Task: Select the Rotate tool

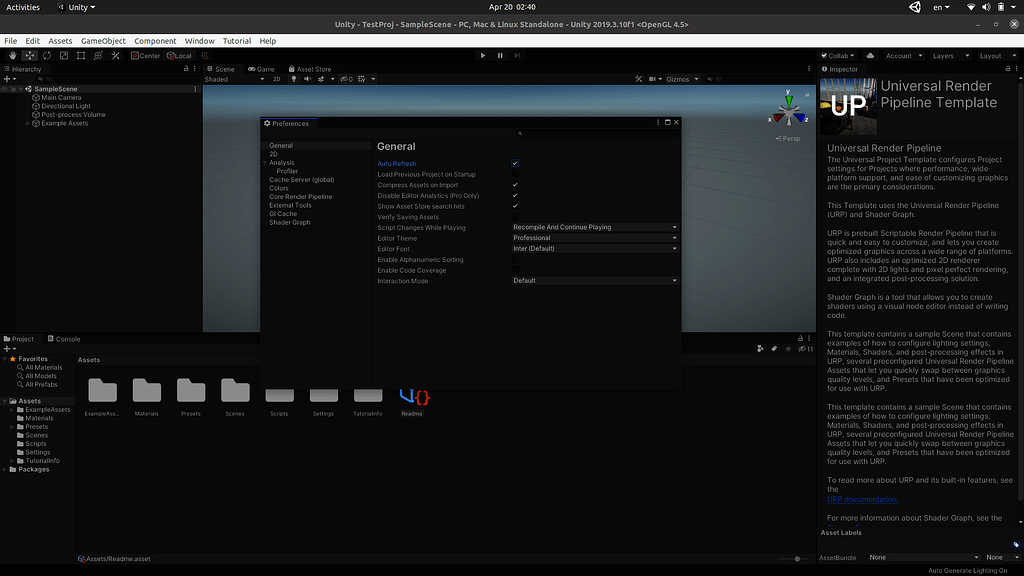Action: [46, 56]
